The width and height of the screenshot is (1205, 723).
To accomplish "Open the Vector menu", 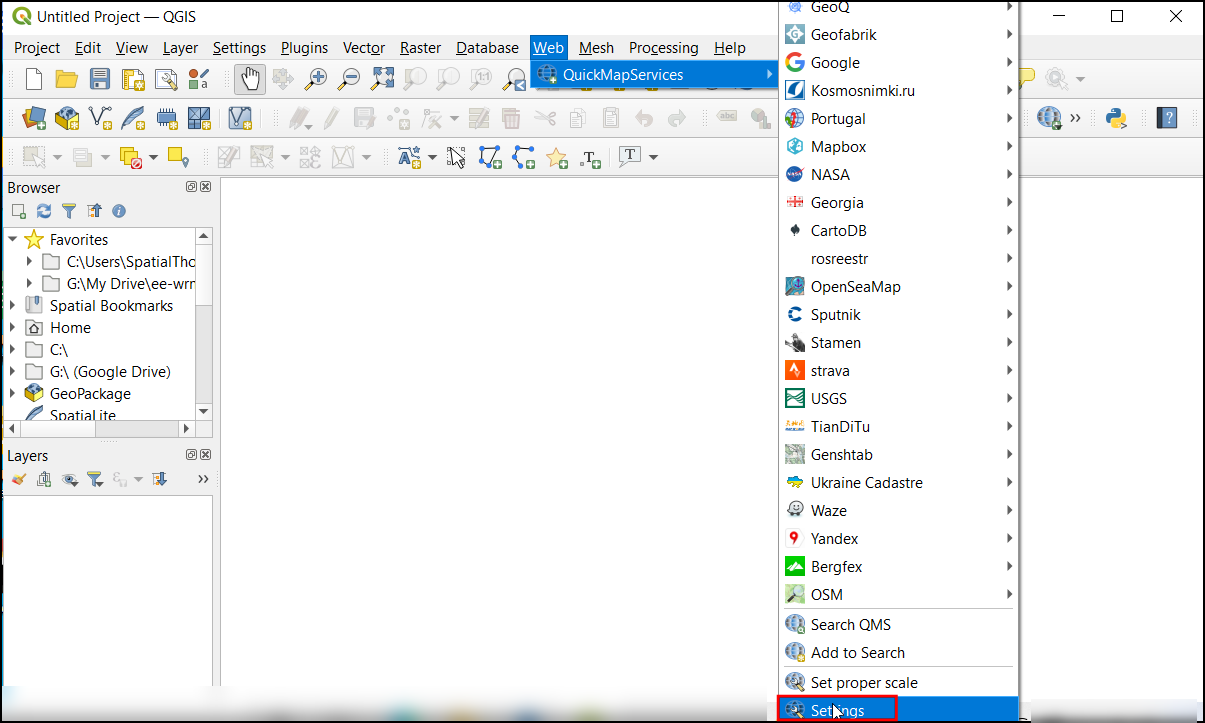I will (x=364, y=47).
